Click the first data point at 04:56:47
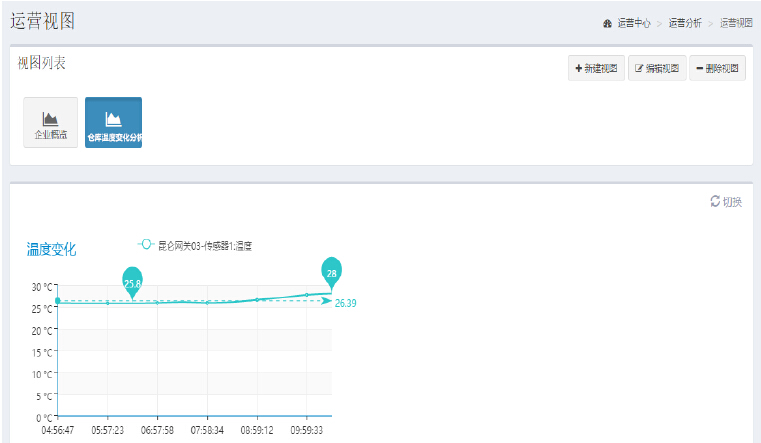The width and height of the screenshot is (761, 443). (58, 301)
